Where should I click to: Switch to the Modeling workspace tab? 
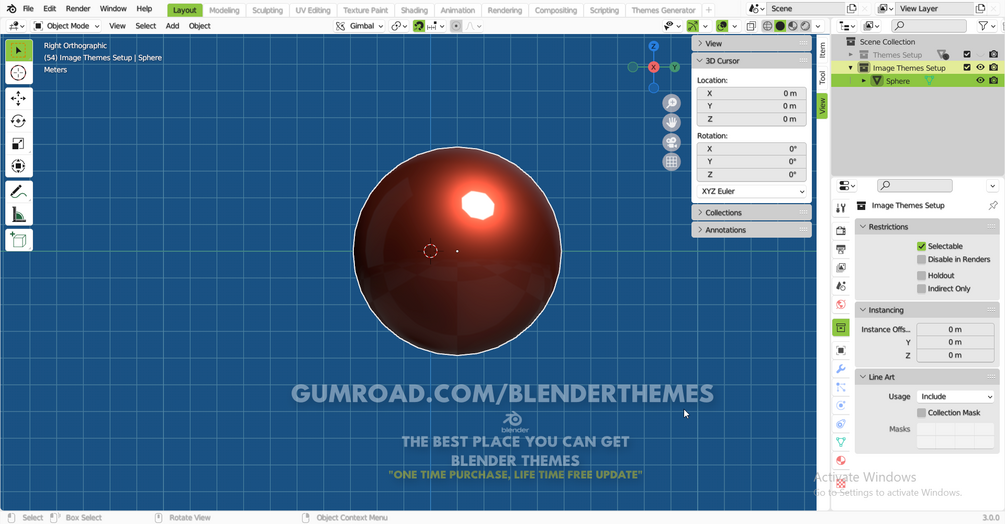point(224,10)
